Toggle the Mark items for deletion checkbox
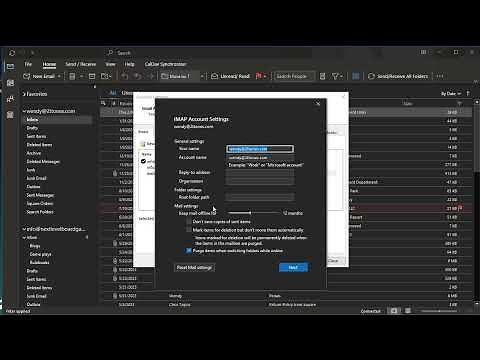This screenshot has height=360, width=480. pos(189,230)
